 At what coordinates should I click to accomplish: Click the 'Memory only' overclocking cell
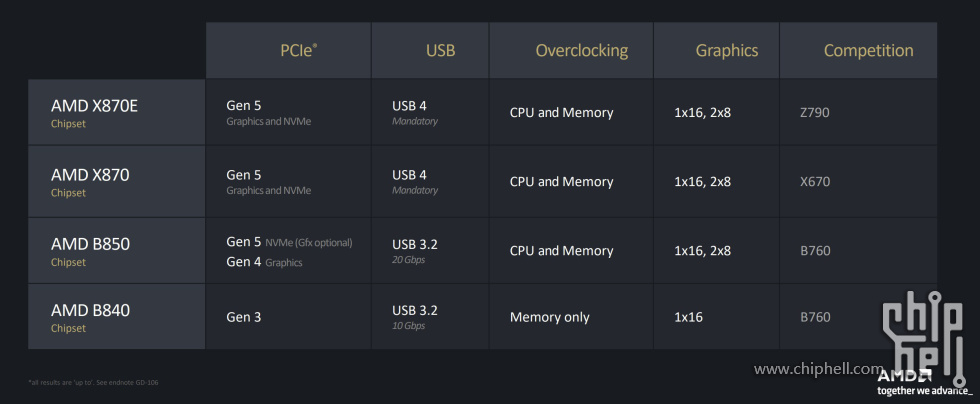coord(549,318)
